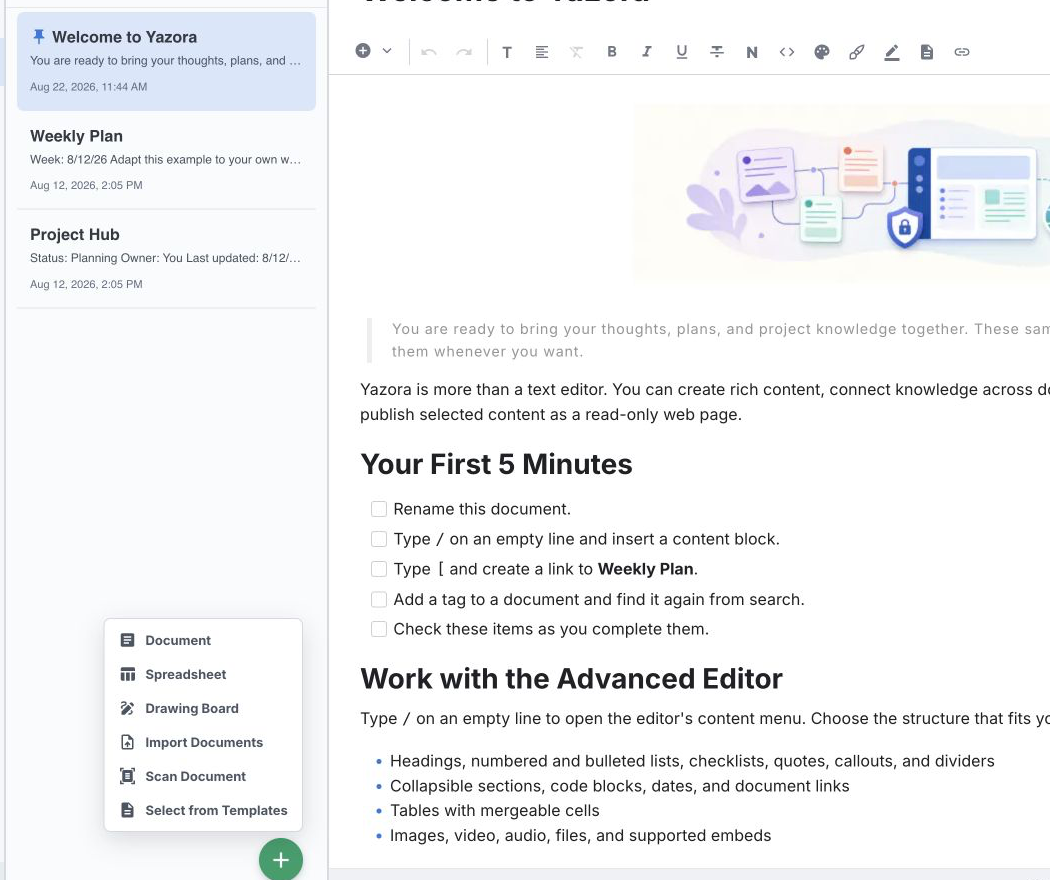This screenshot has height=880, width=1050.
Task: Choose Spreadsheet from the create menu
Action: click(x=203, y=674)
